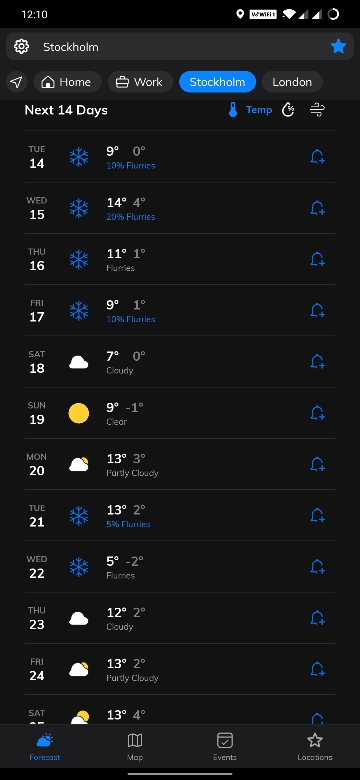Open the Events tab
This screenshot has width=360, height=780.
click(x=225, y=747)
